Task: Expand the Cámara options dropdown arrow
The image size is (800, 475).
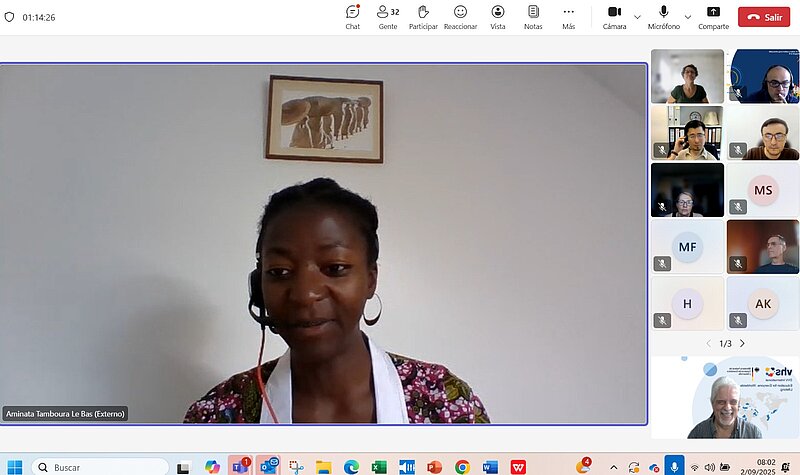Action: click(x=638, y=17)
